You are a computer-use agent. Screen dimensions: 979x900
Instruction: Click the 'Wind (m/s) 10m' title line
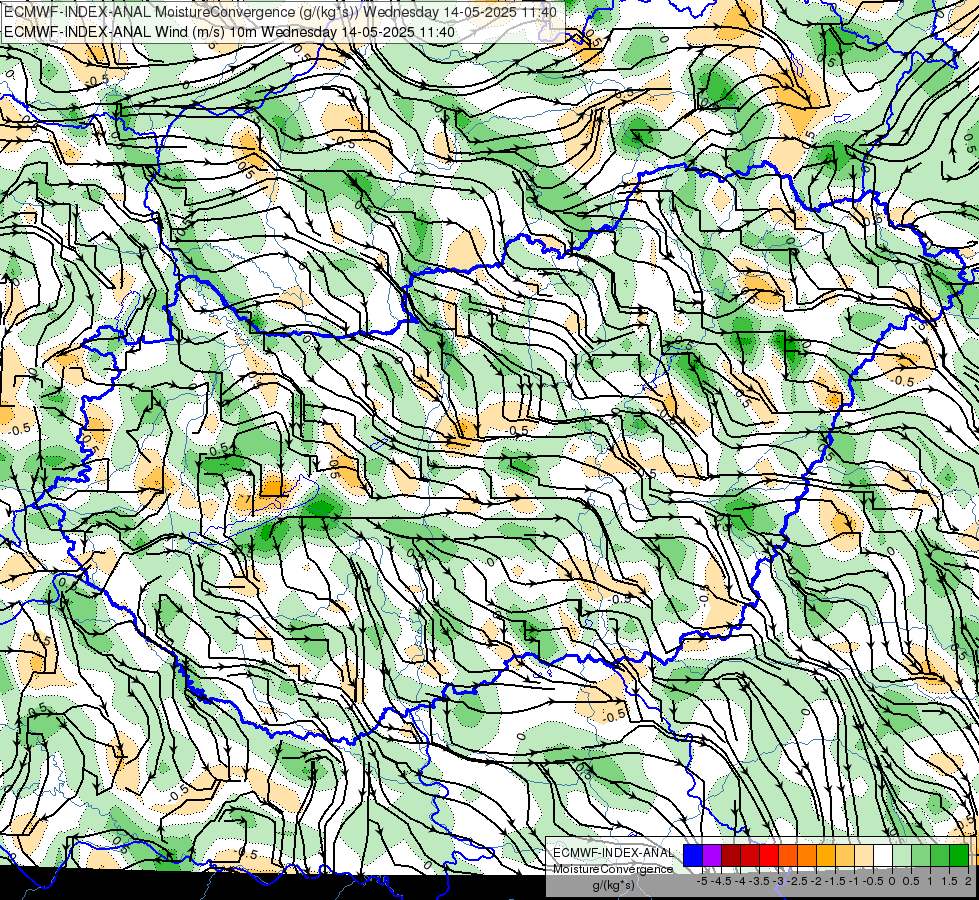(x=229, y=31)
